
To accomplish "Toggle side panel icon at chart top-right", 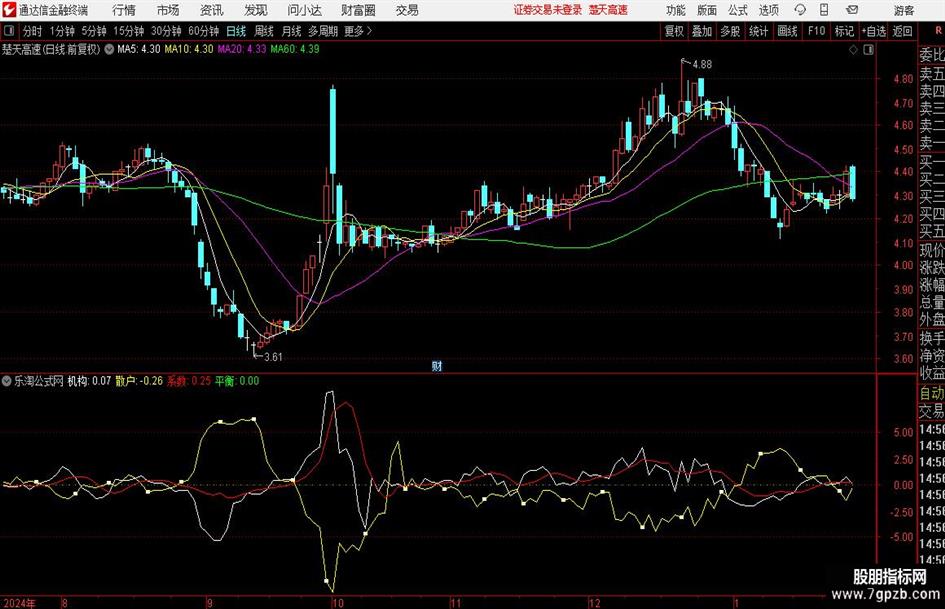I will [x=868, y=50].
